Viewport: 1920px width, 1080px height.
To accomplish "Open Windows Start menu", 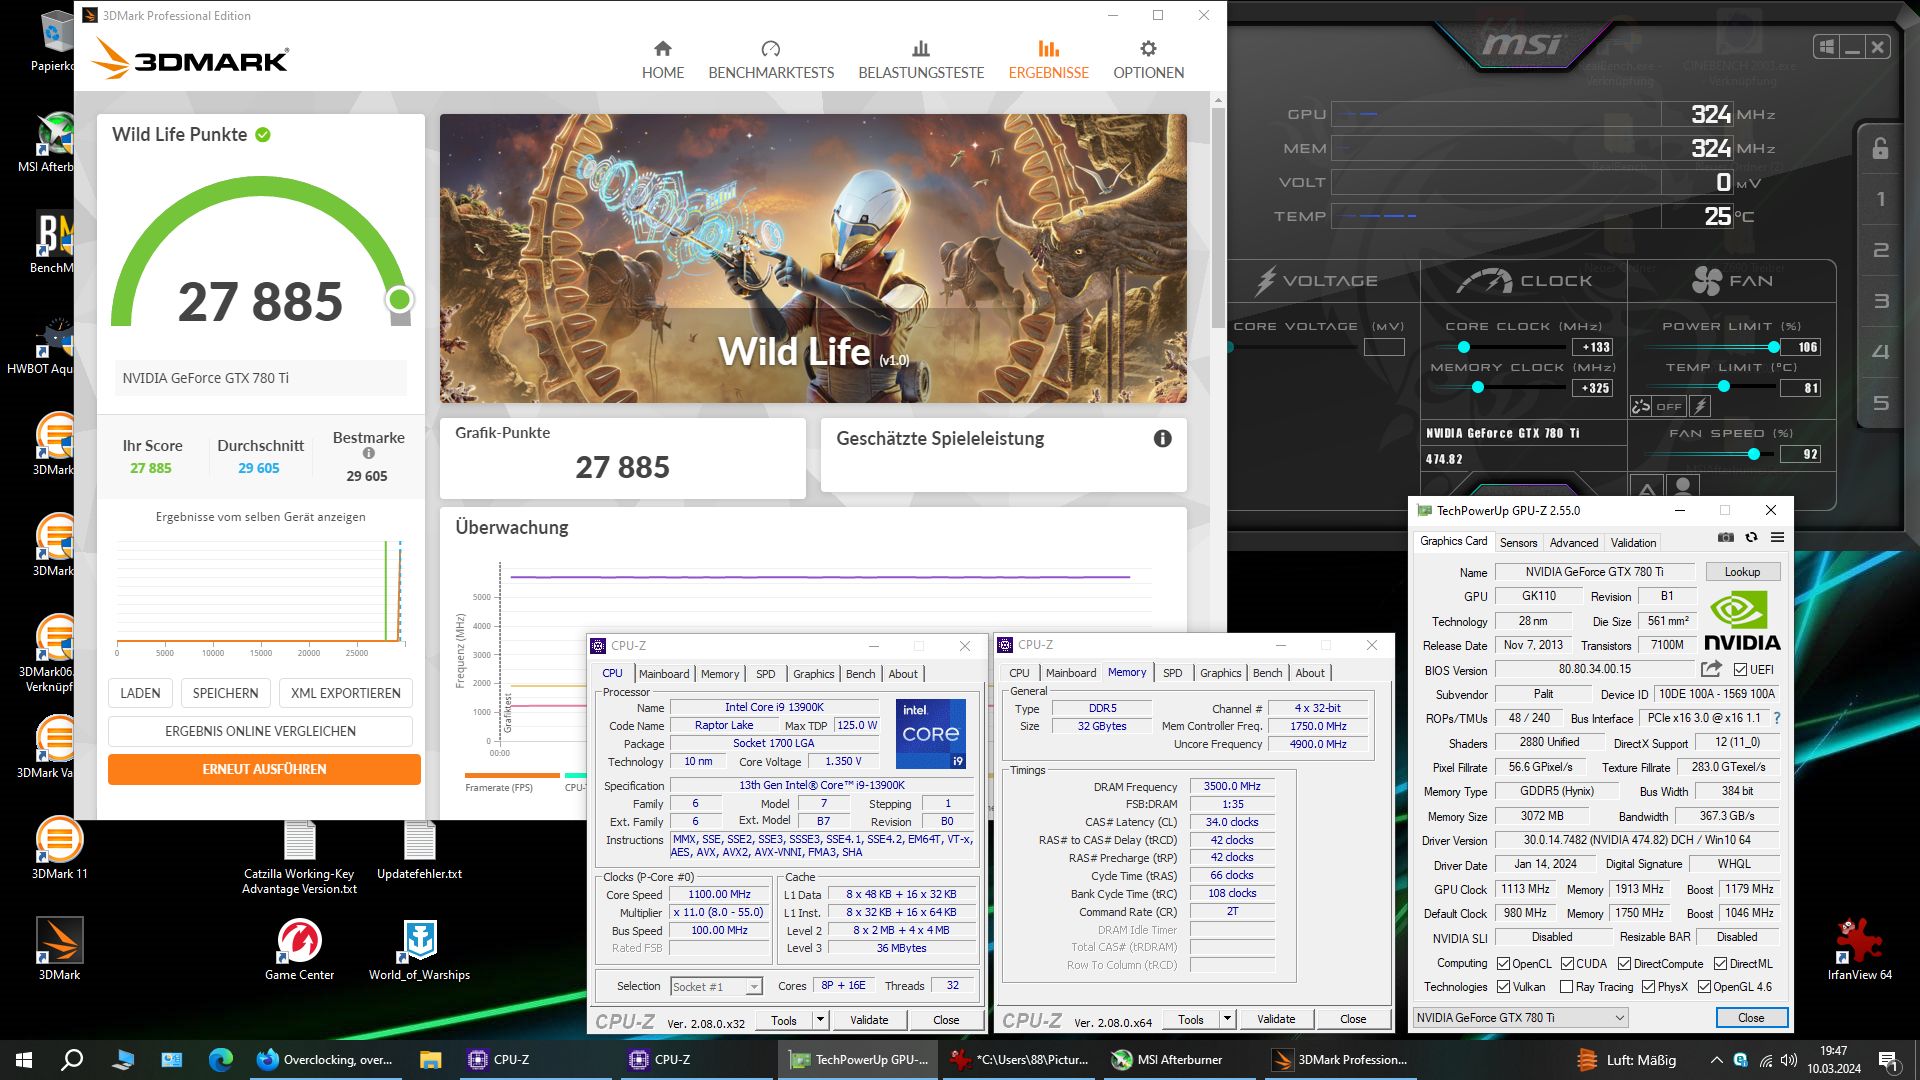I will [24, 1060].
